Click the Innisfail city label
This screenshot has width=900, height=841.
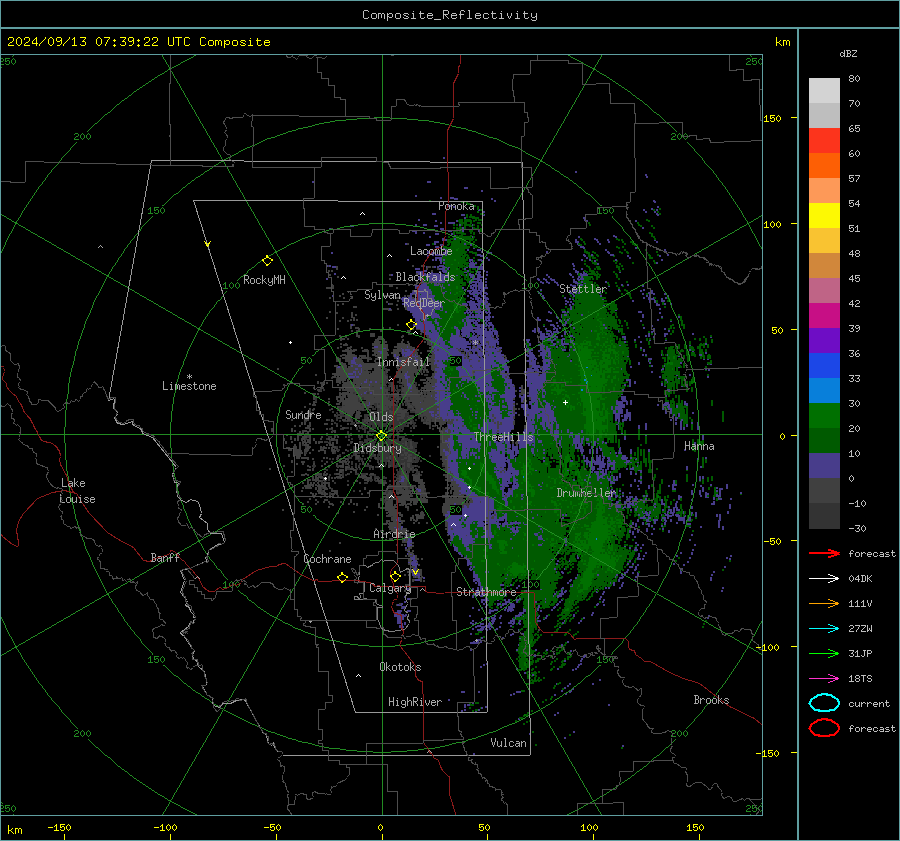tap(403, 362)
